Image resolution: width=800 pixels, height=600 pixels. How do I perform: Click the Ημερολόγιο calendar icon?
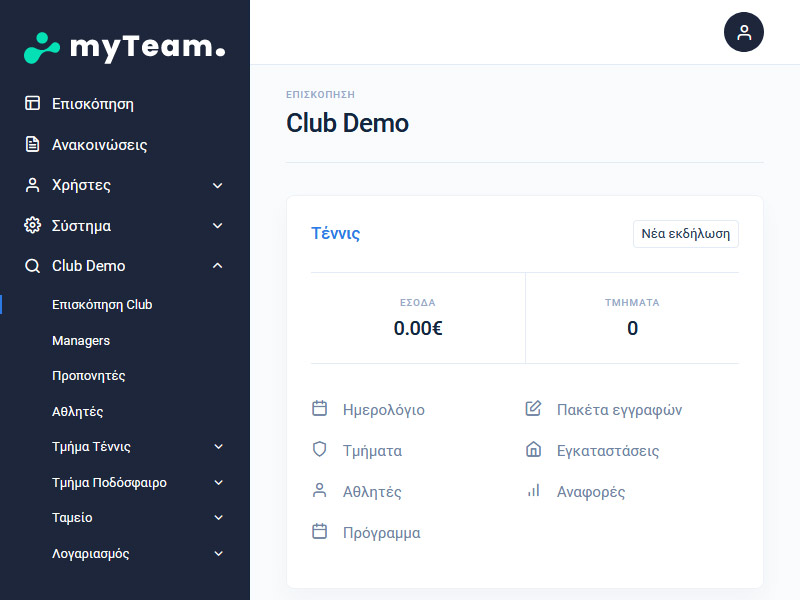pos(320,409)
